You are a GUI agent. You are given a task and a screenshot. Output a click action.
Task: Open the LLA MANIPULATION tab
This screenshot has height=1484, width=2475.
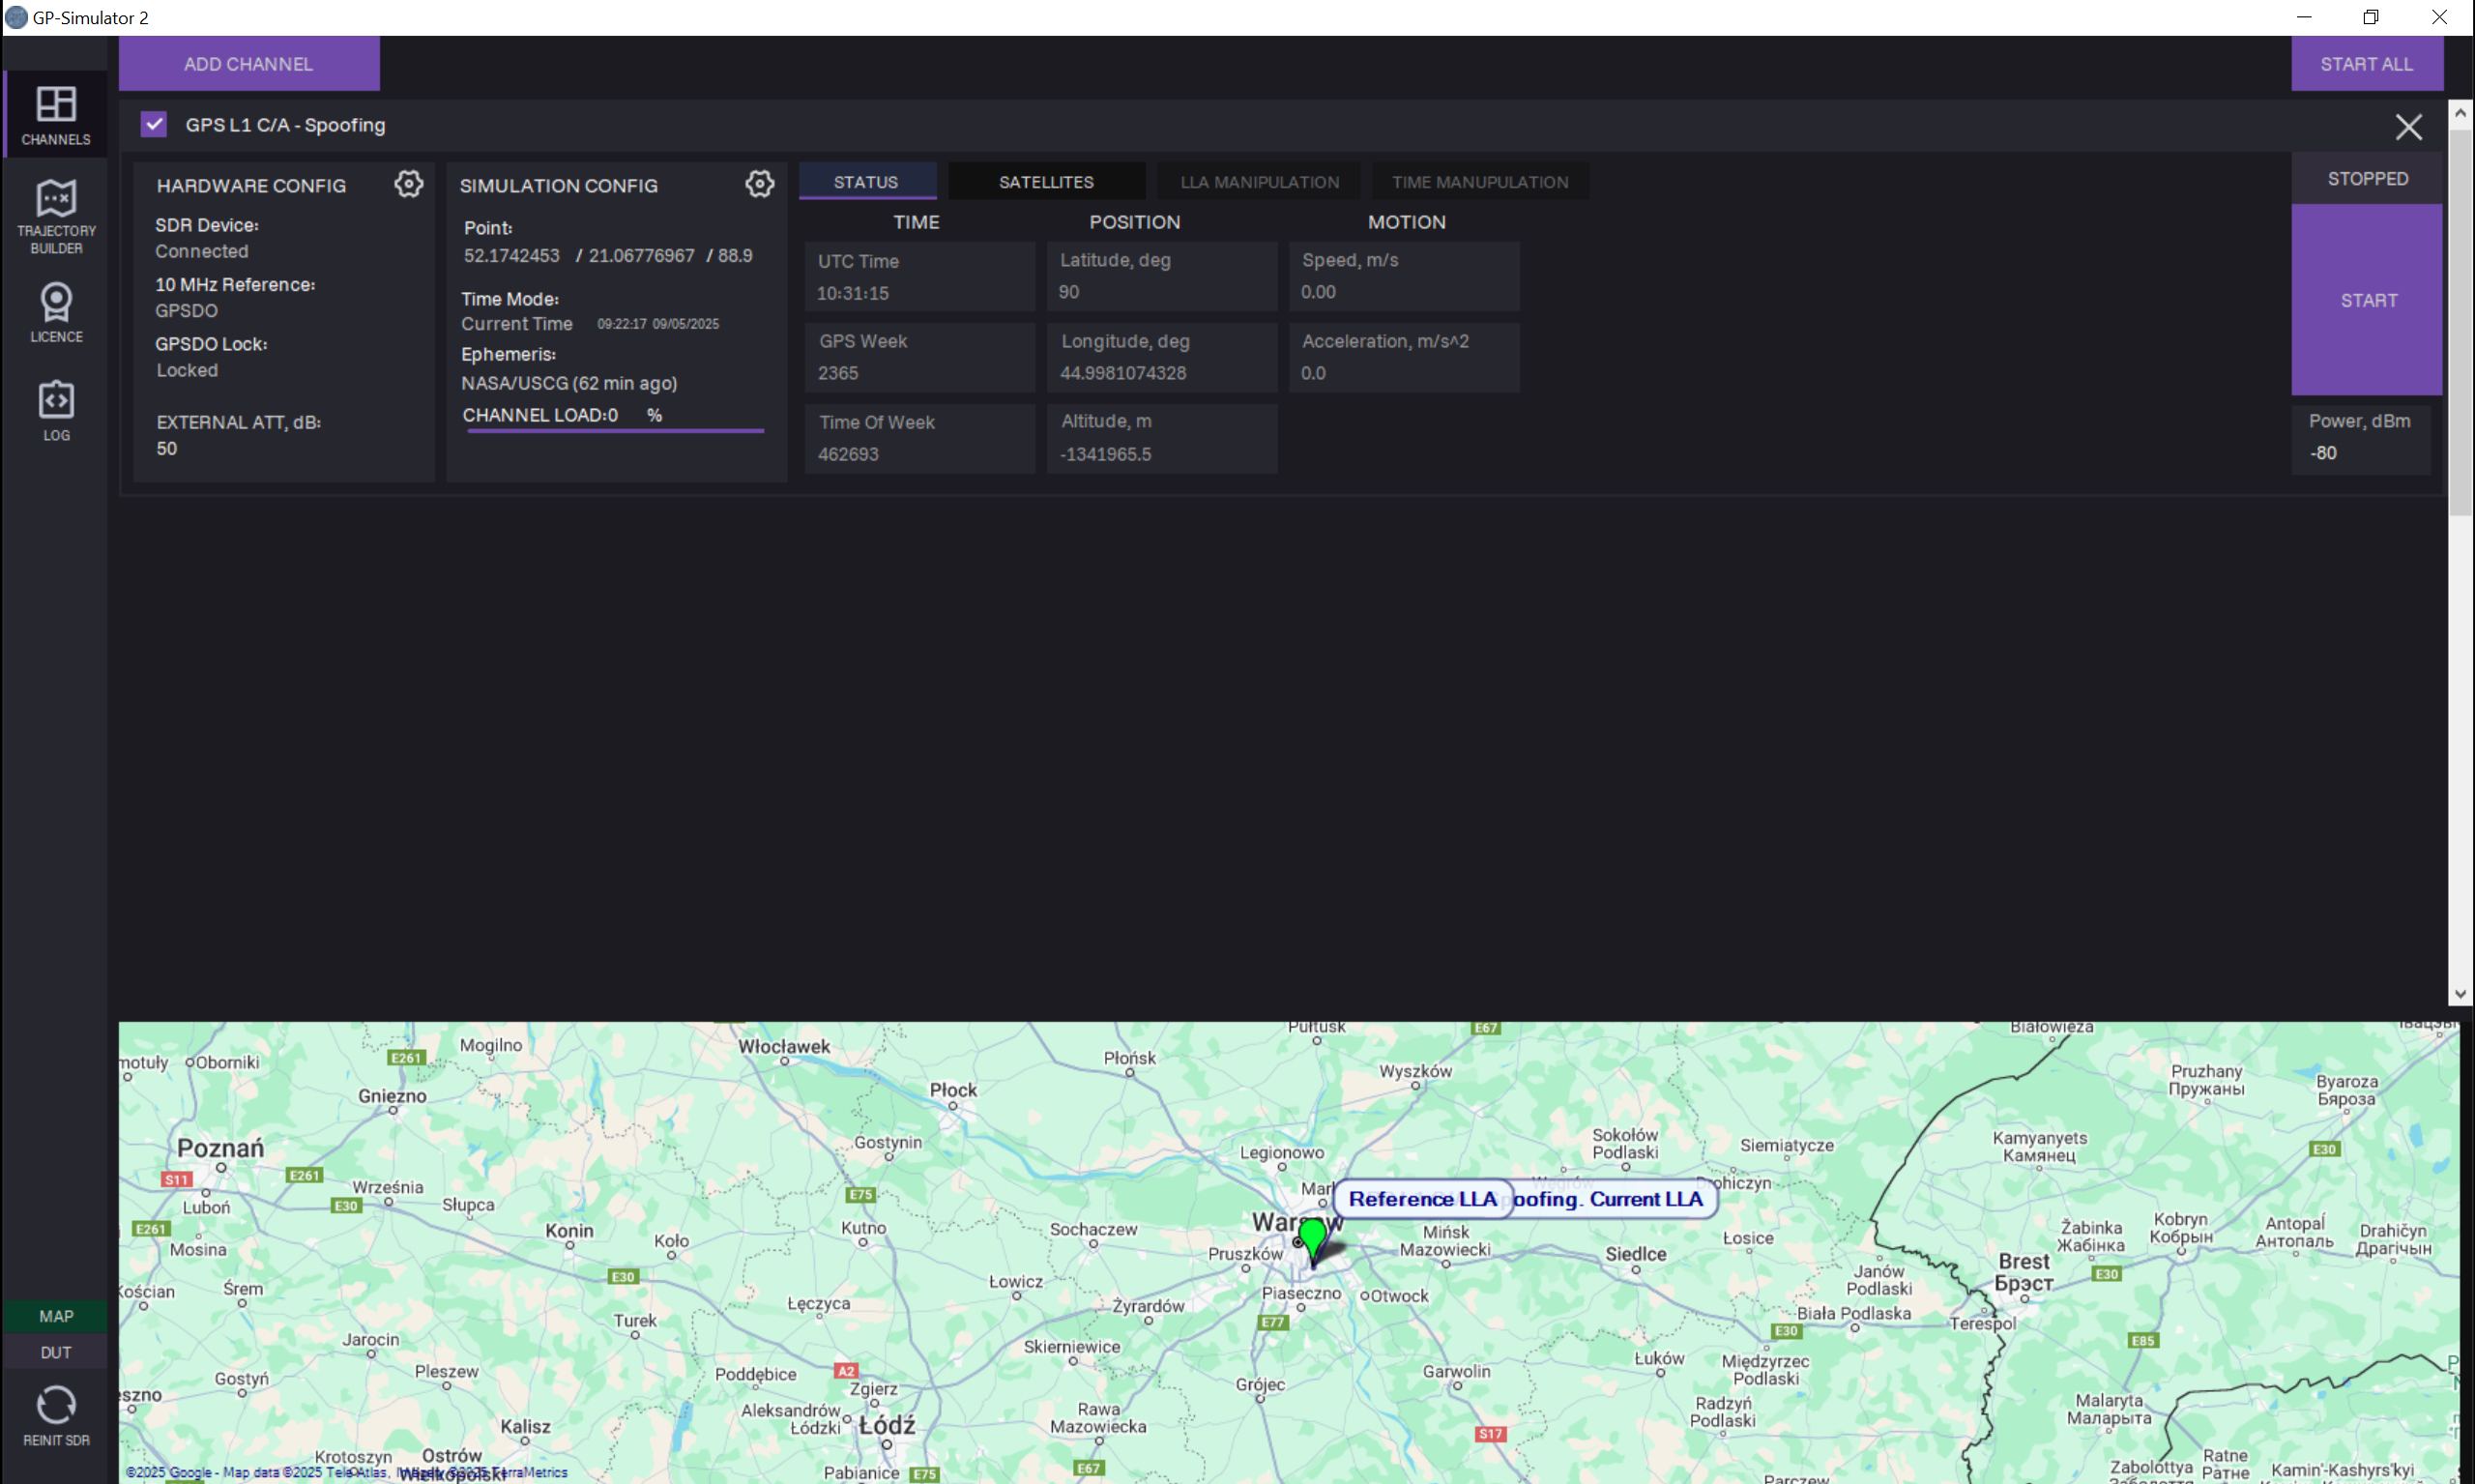[x=1259, y=181]
